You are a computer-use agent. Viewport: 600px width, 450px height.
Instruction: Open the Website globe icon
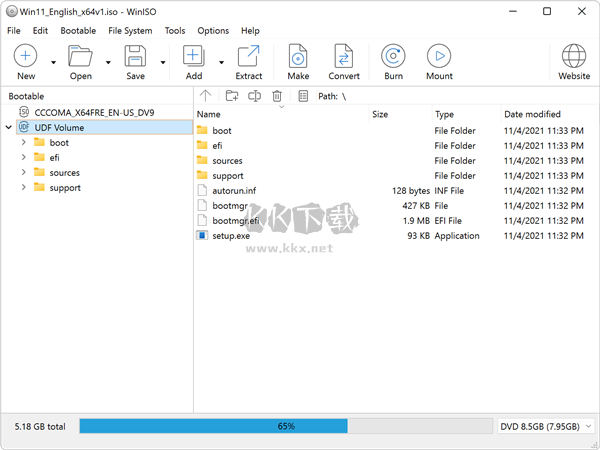coord(574,56)
